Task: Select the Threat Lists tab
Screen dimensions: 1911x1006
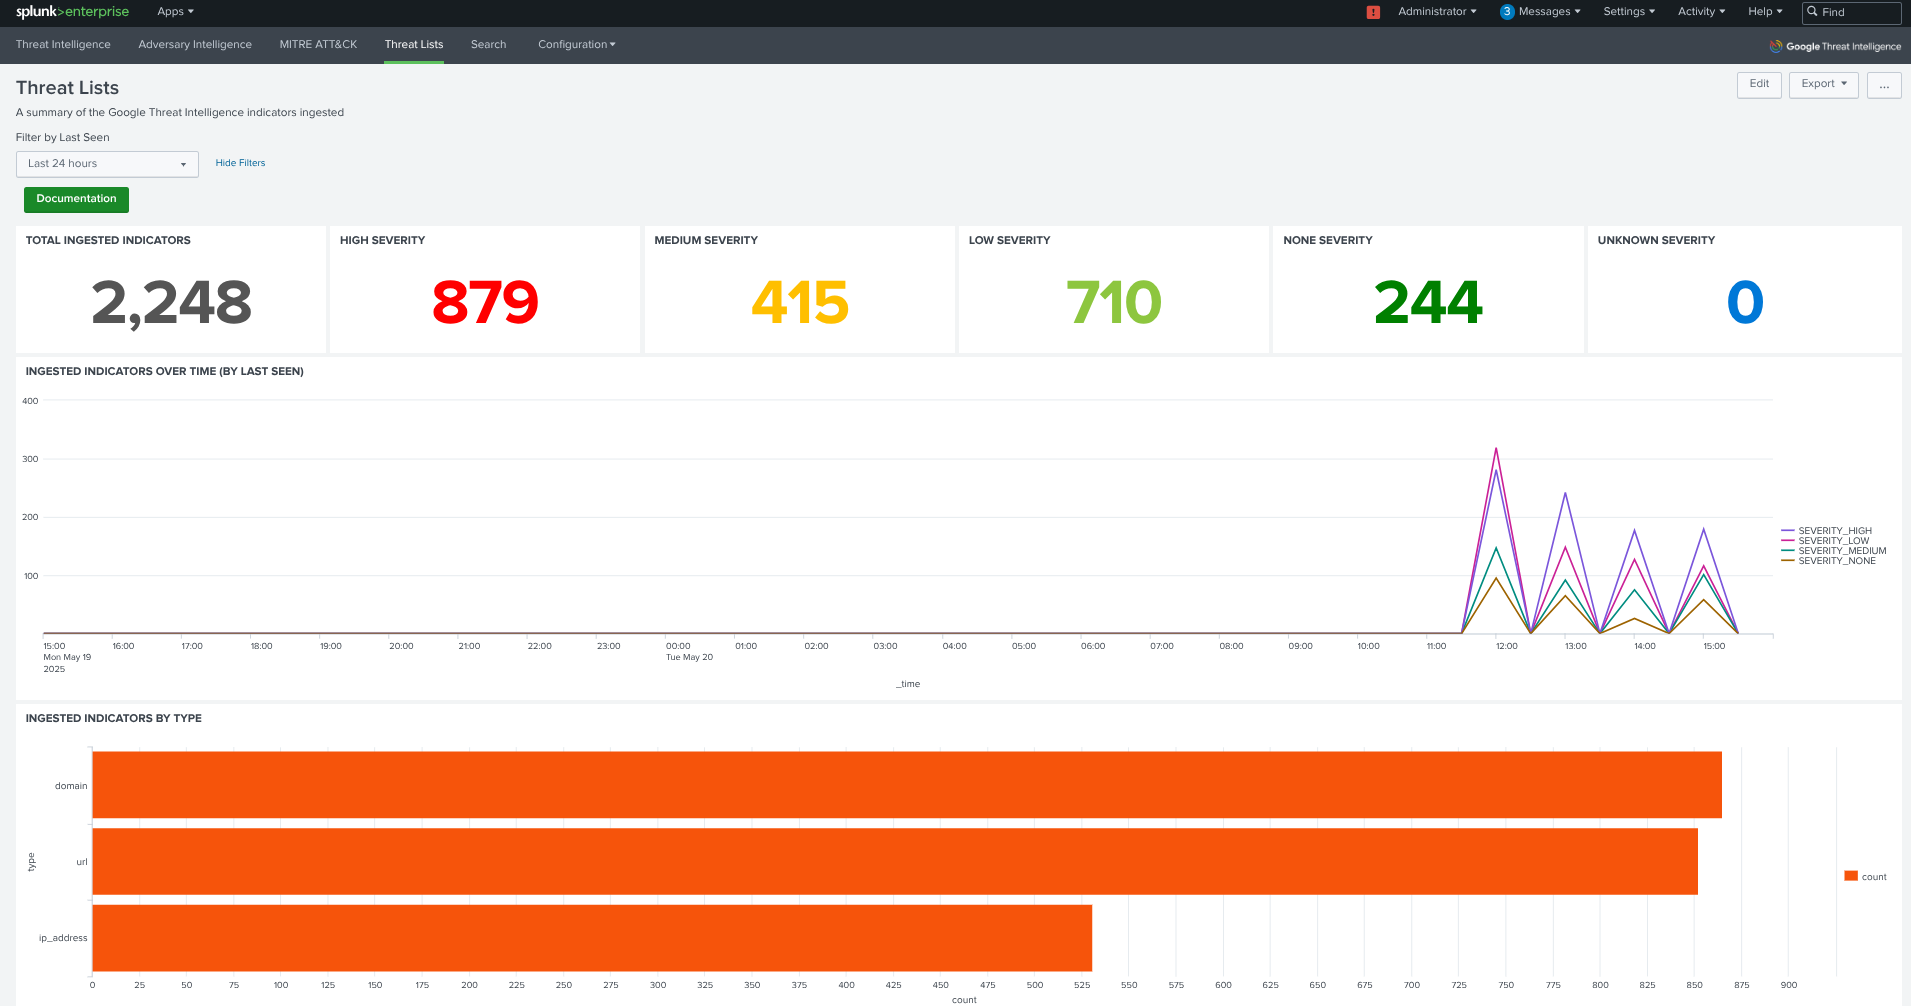Action: tap(414, 45)
